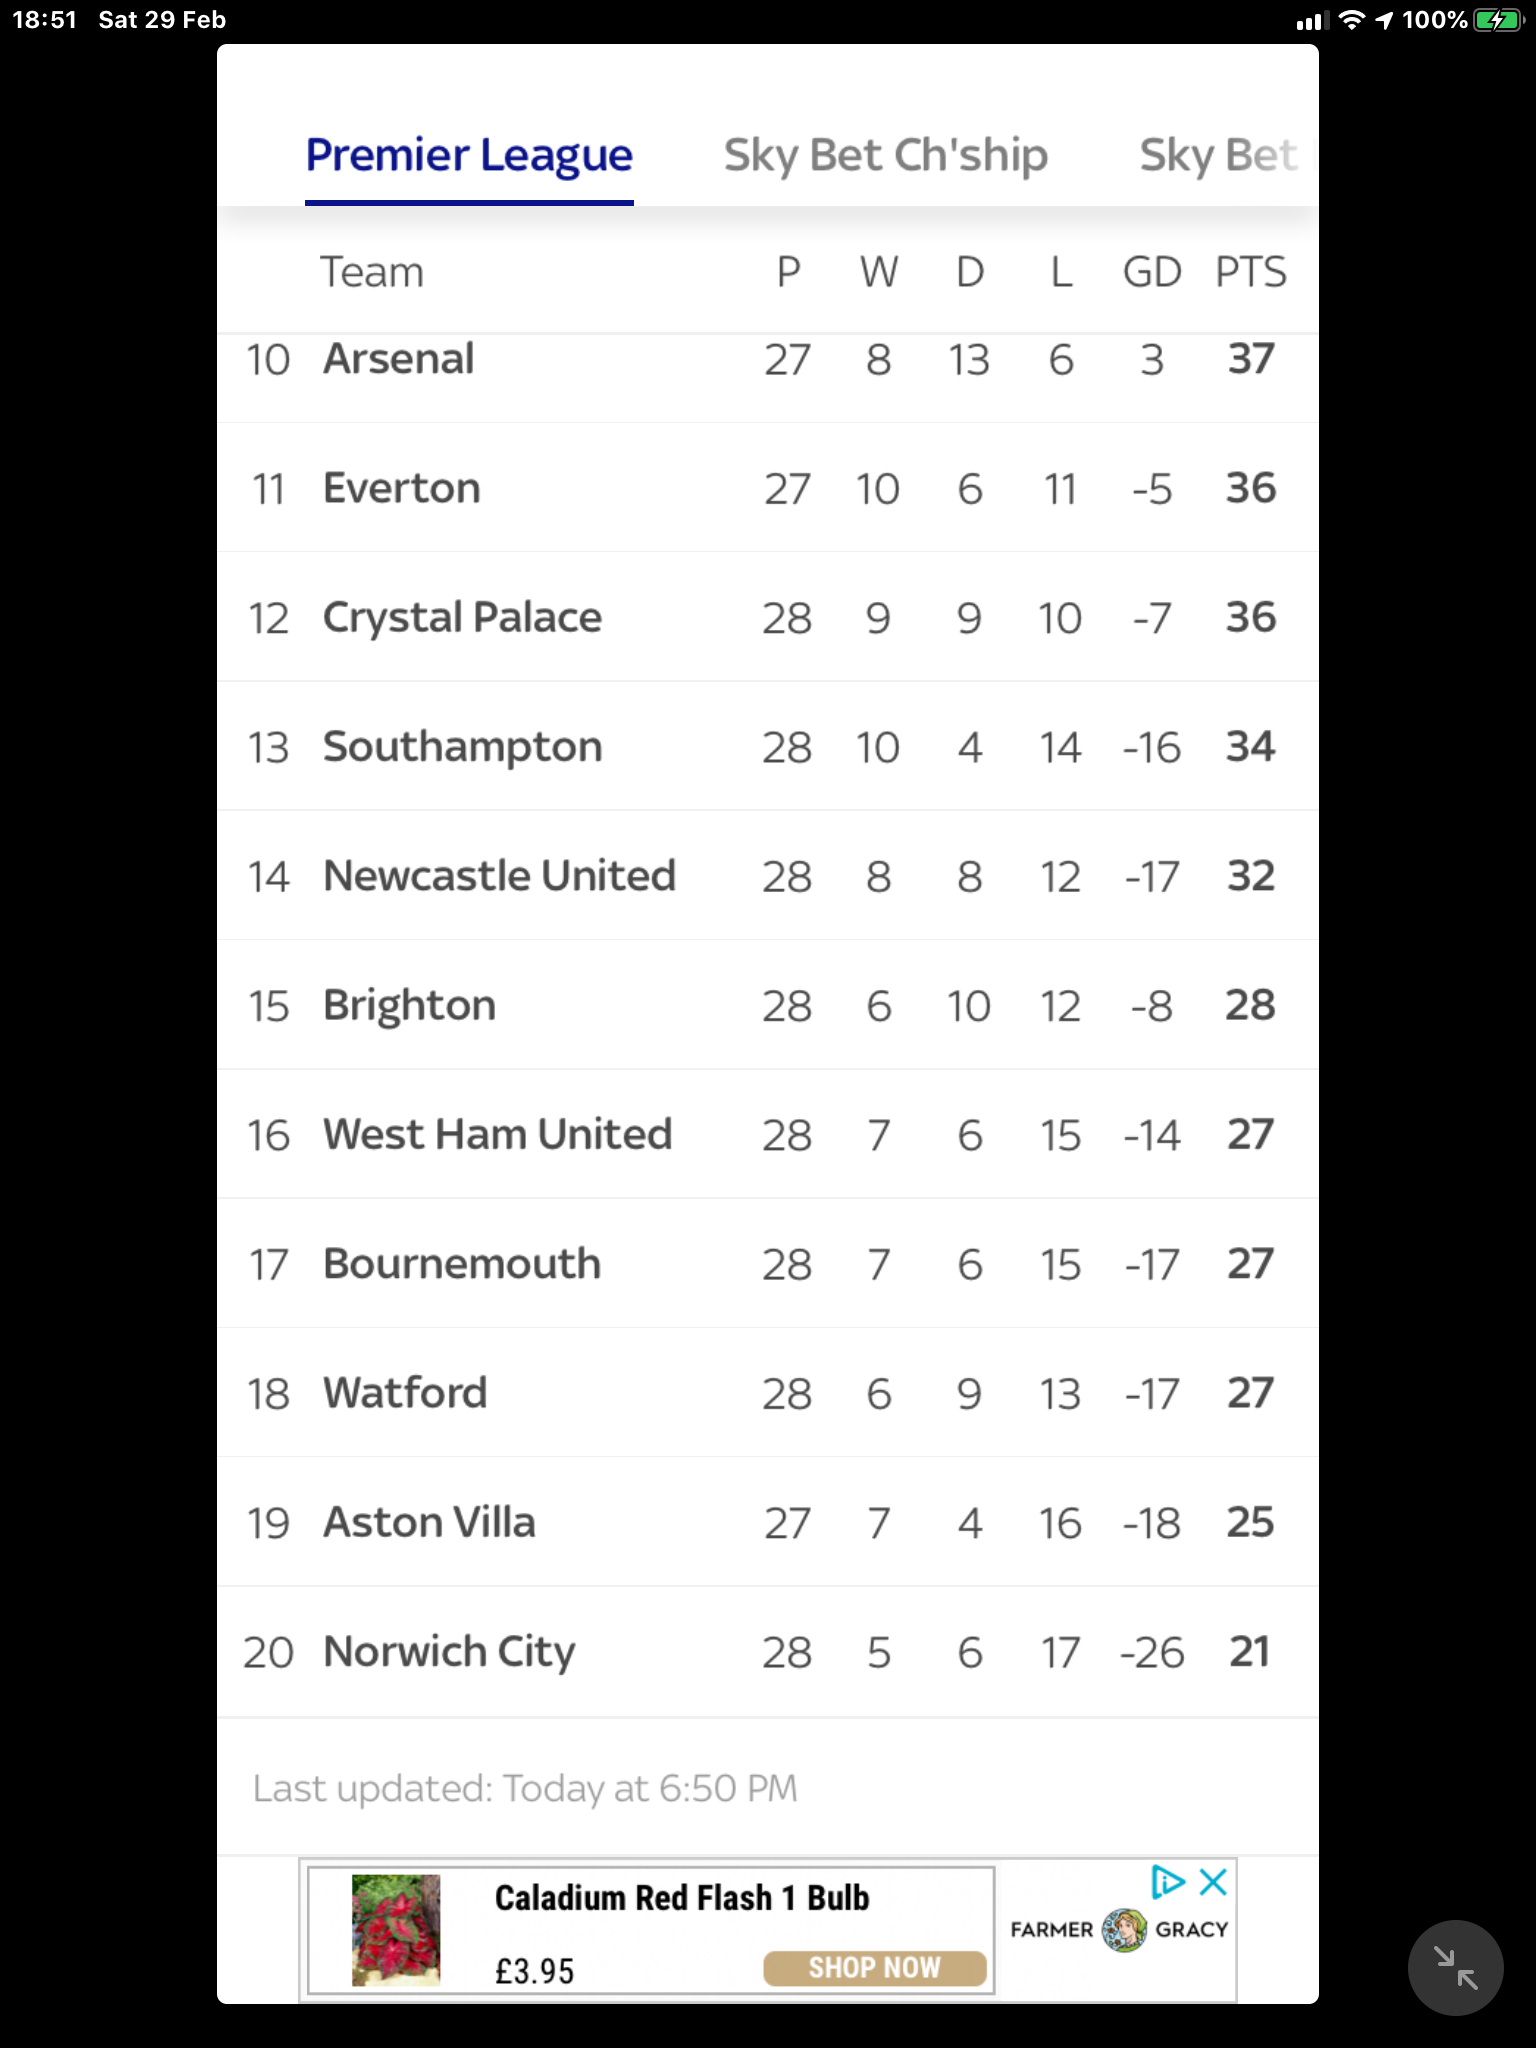
Task: Tap the battery indicator in status bar
Action: pos(1497,20)
